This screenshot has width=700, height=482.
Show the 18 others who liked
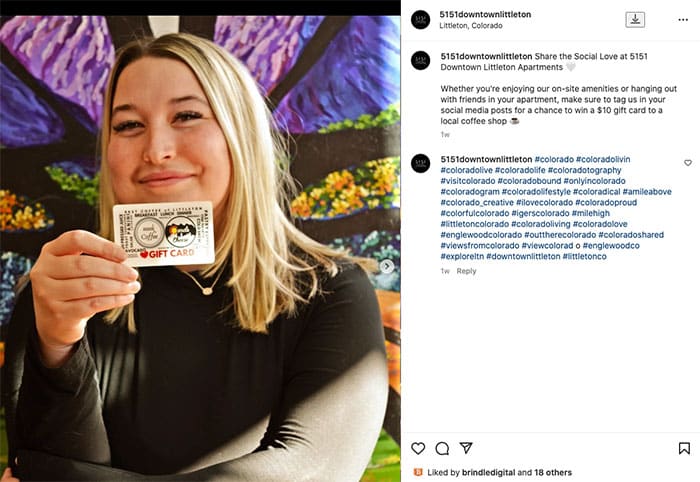(553, 472)
